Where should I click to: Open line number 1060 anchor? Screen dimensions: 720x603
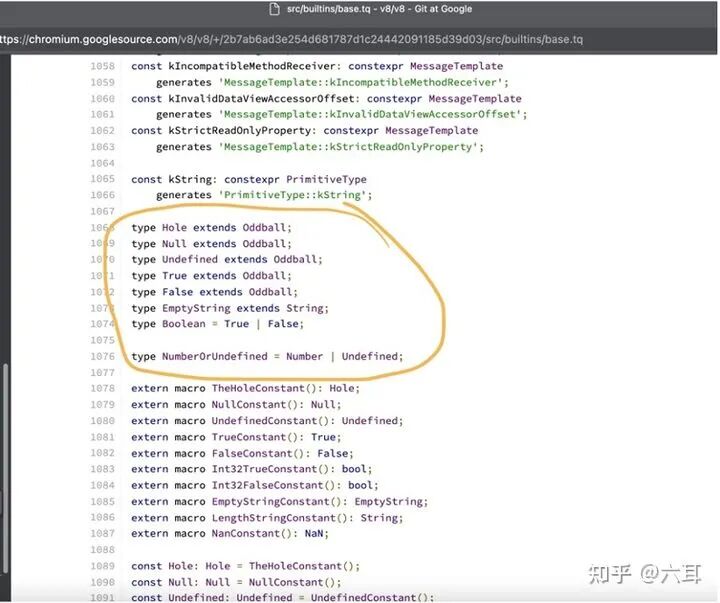pyautogui.click(x=102, y=99)
